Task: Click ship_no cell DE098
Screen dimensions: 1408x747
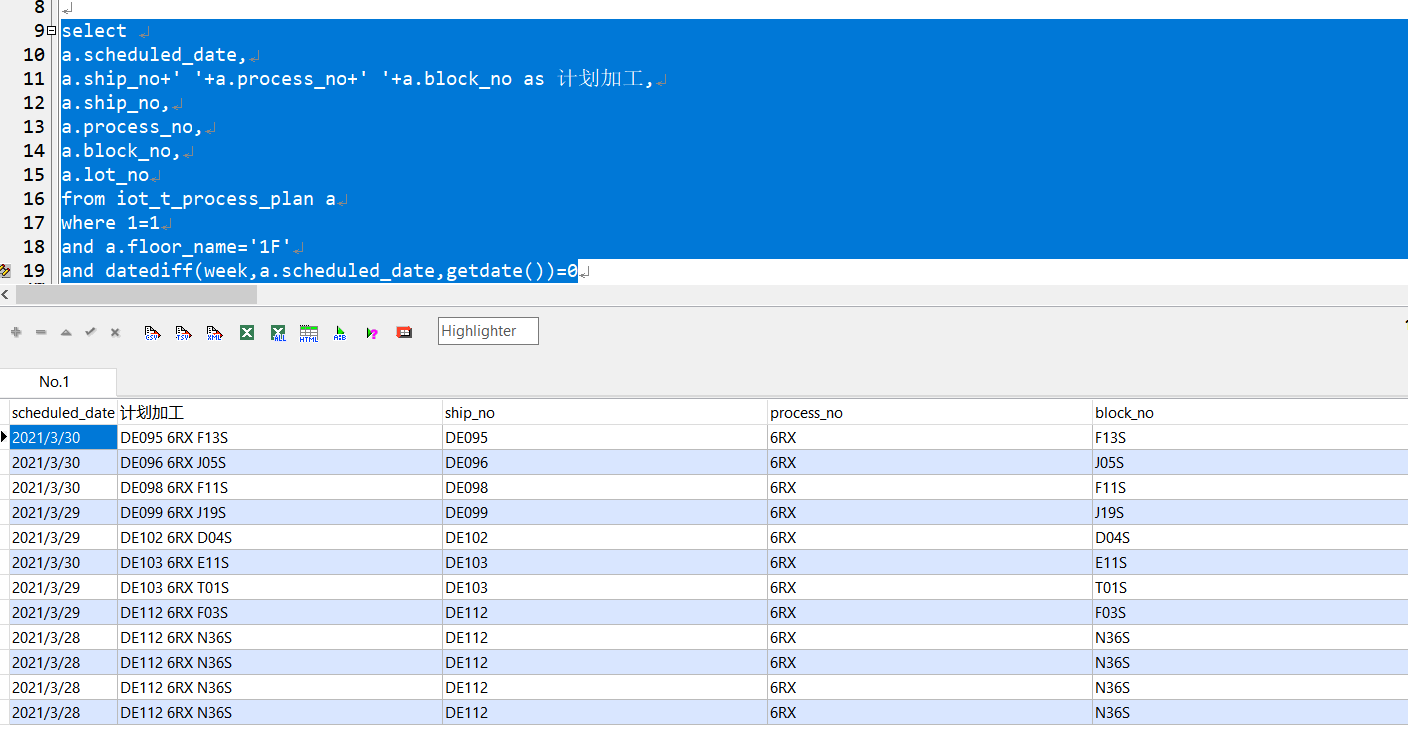Action: (605, 487)
